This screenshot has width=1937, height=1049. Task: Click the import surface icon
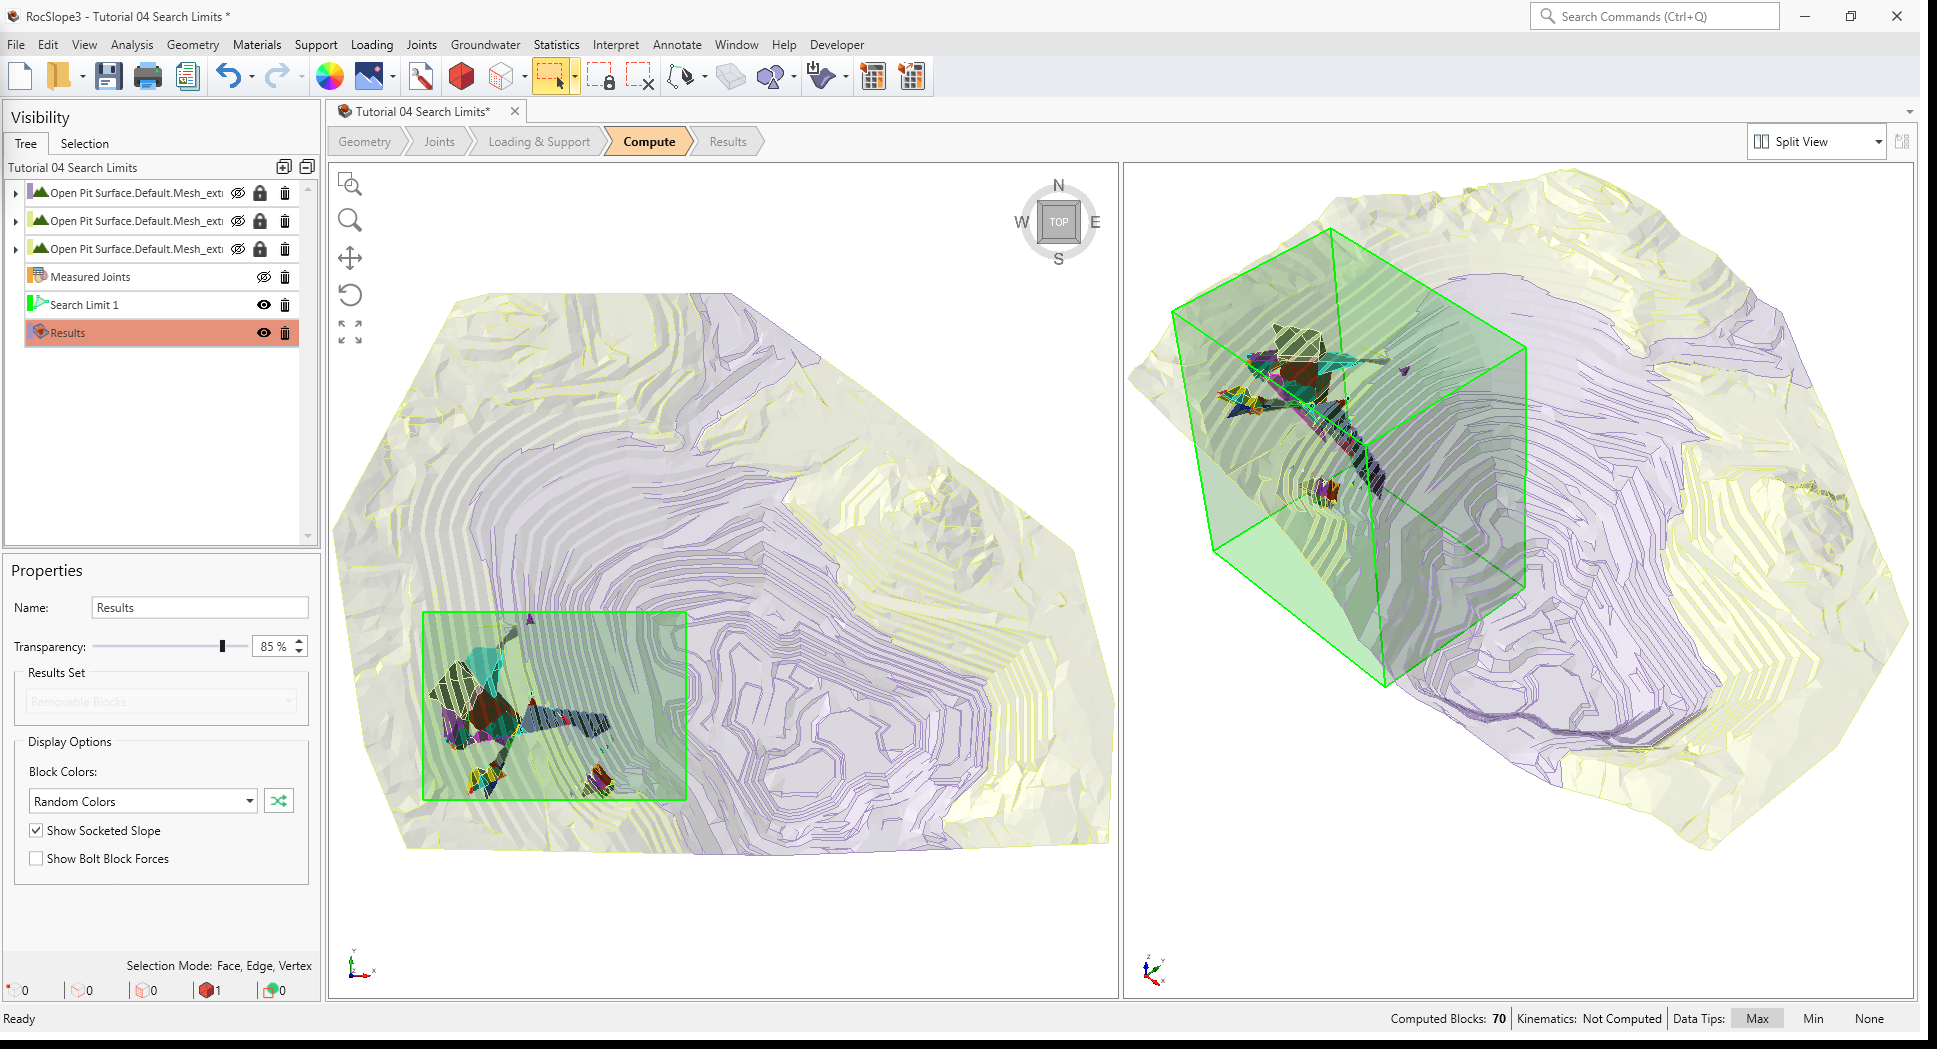pos(821,76)
